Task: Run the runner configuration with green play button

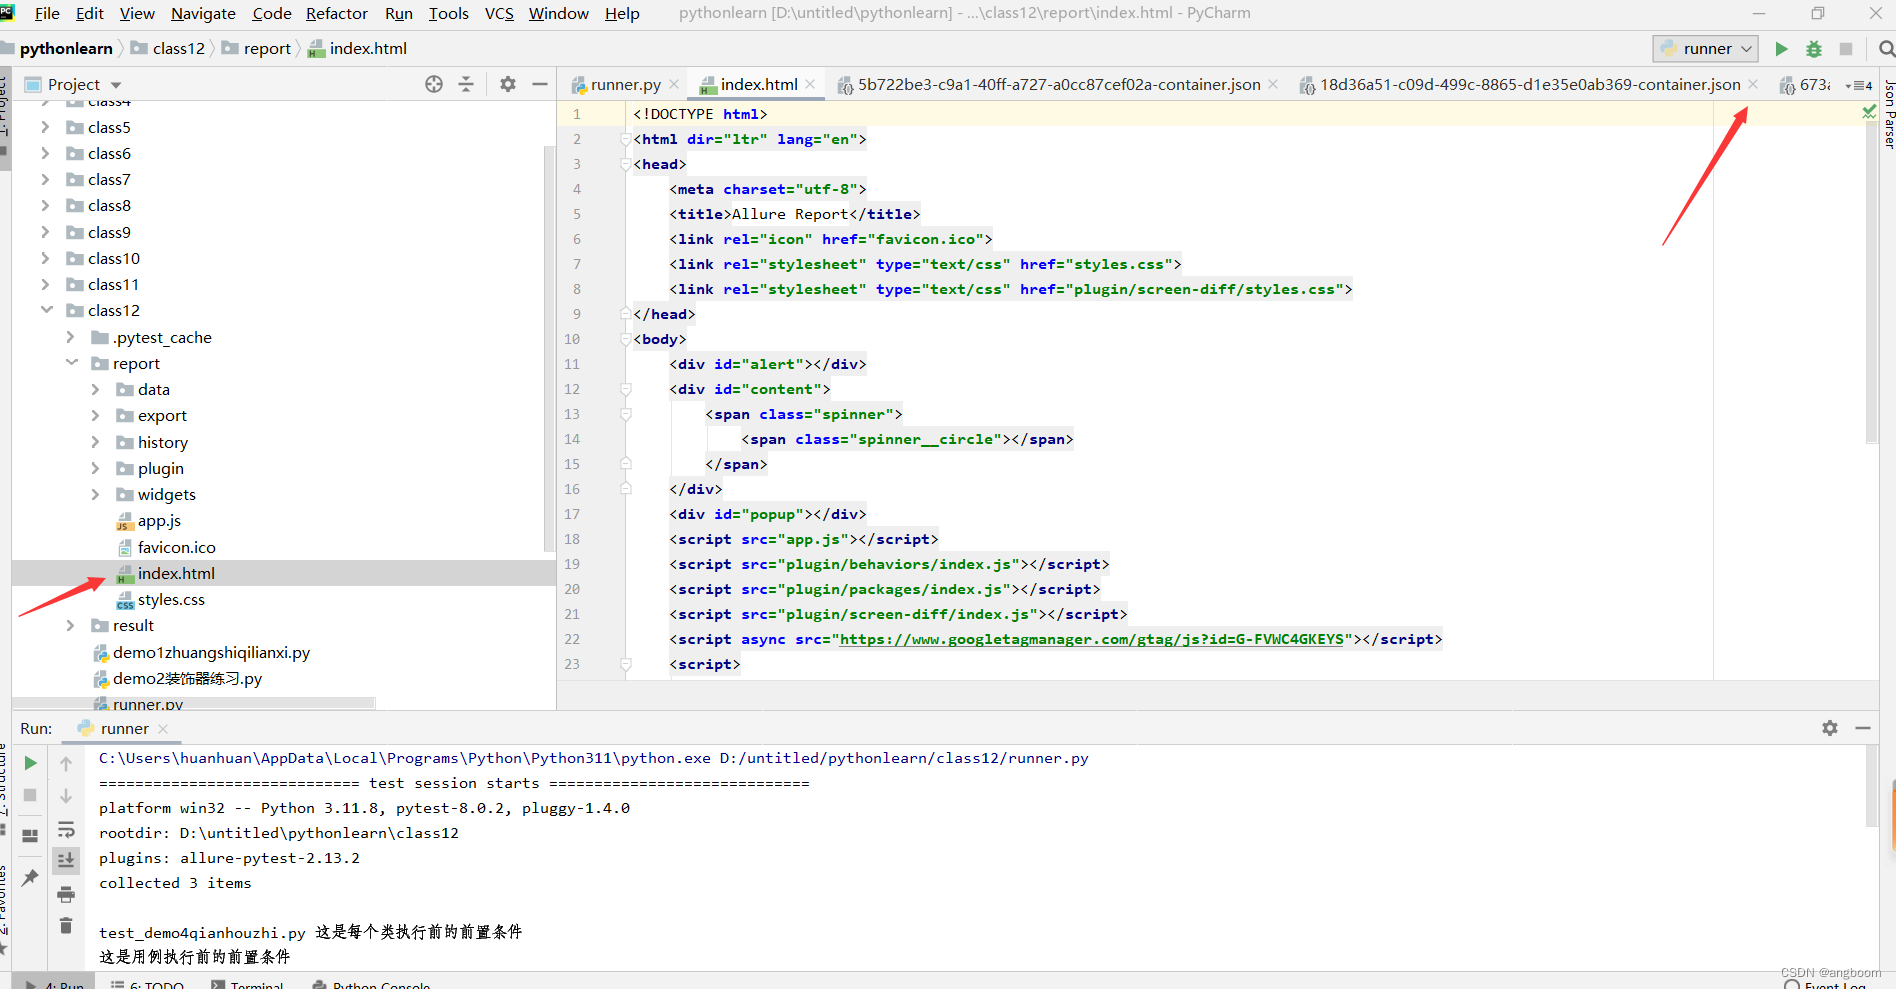Action: [x=1781, y=49]
